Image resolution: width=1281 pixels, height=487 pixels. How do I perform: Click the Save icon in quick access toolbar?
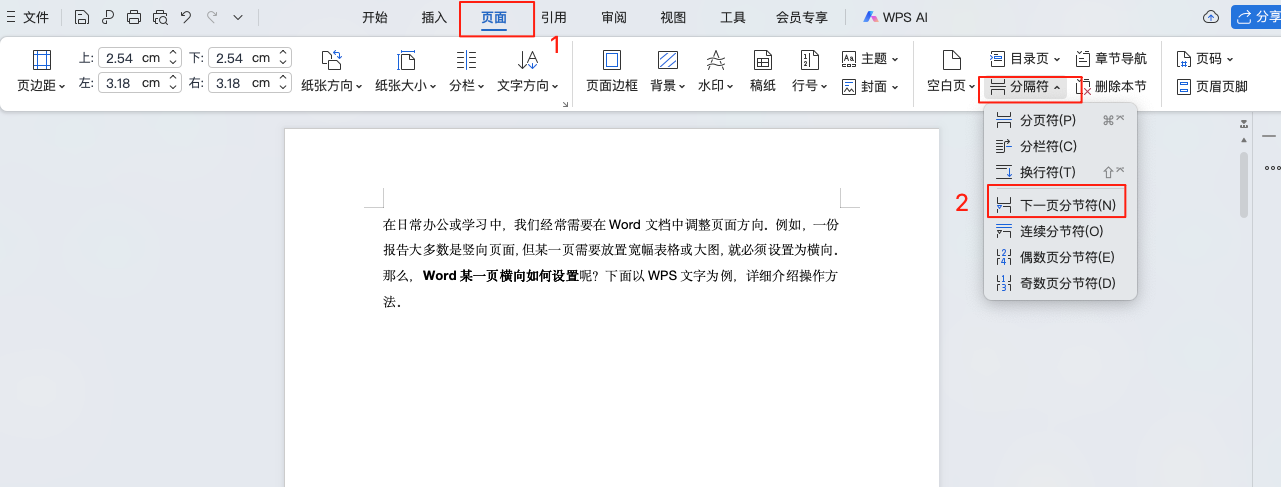coord(82,17)
